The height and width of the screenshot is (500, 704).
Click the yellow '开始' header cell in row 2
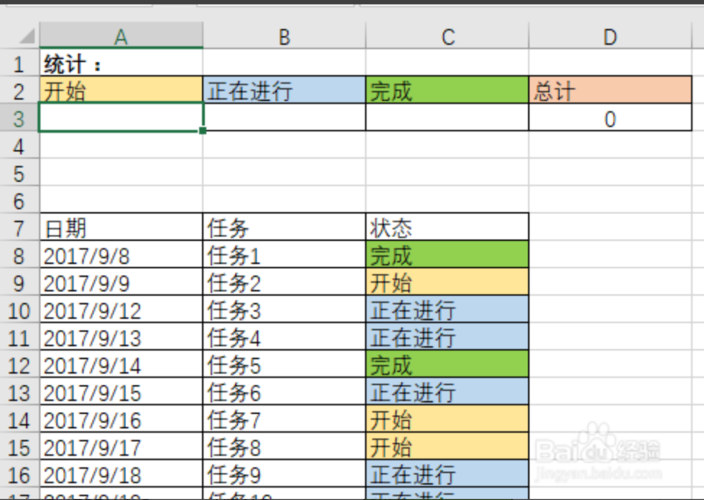121,91
